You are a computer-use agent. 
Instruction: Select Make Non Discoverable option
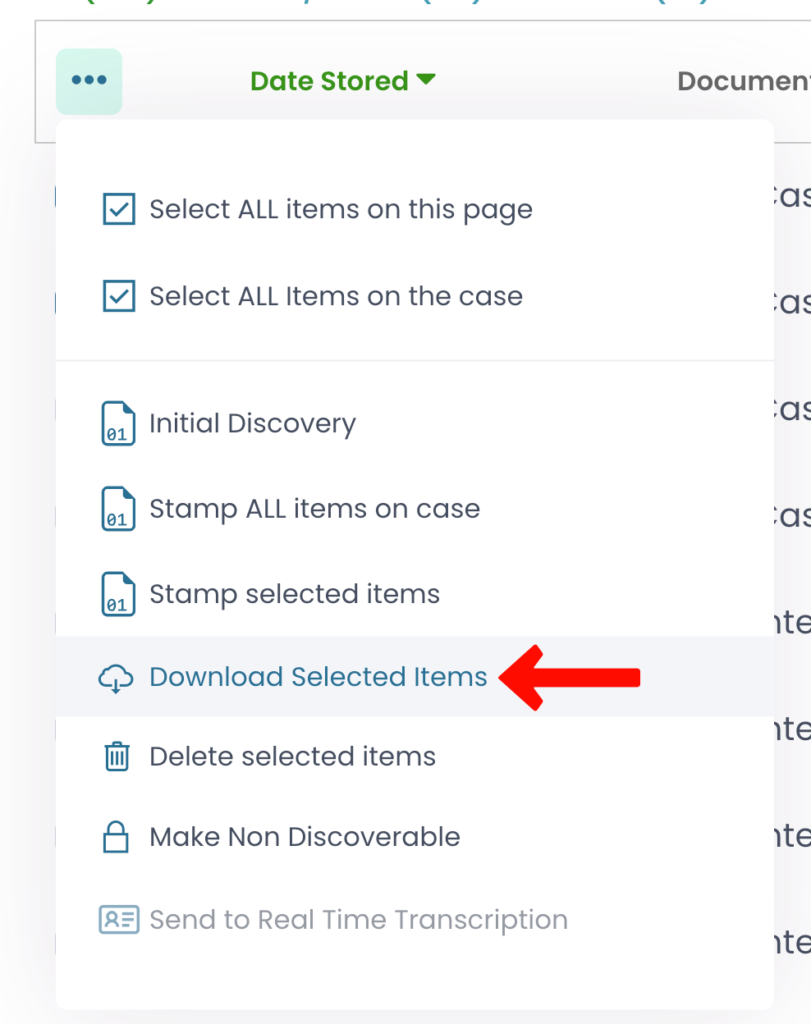coord(304,838)
